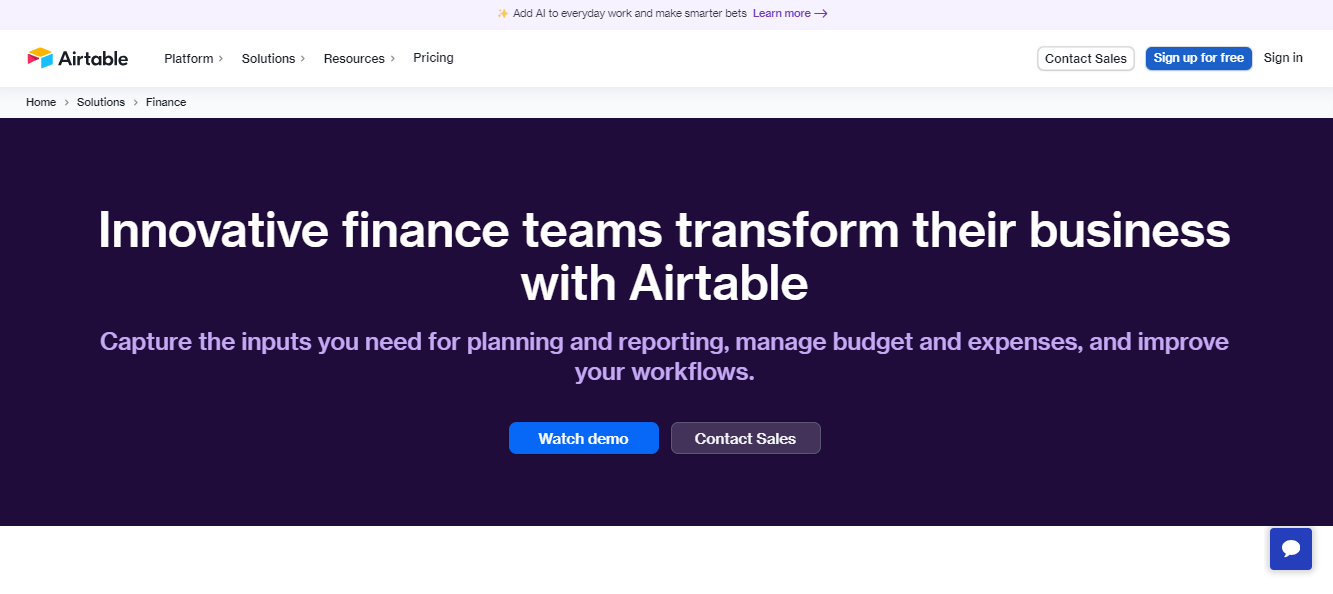
Task: Click the Finance breadcrumb item
Action: point(165,102)
